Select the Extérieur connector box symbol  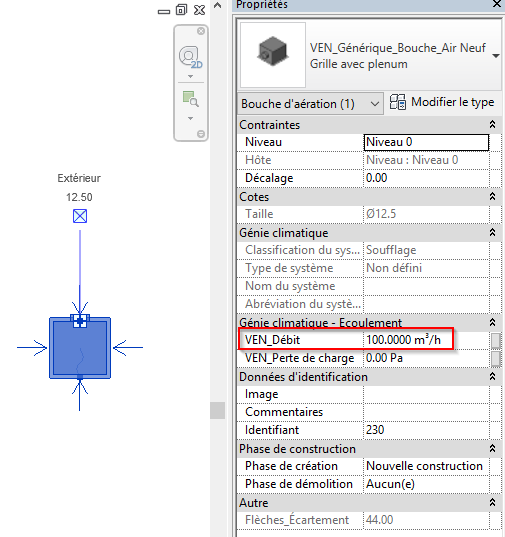80,216
